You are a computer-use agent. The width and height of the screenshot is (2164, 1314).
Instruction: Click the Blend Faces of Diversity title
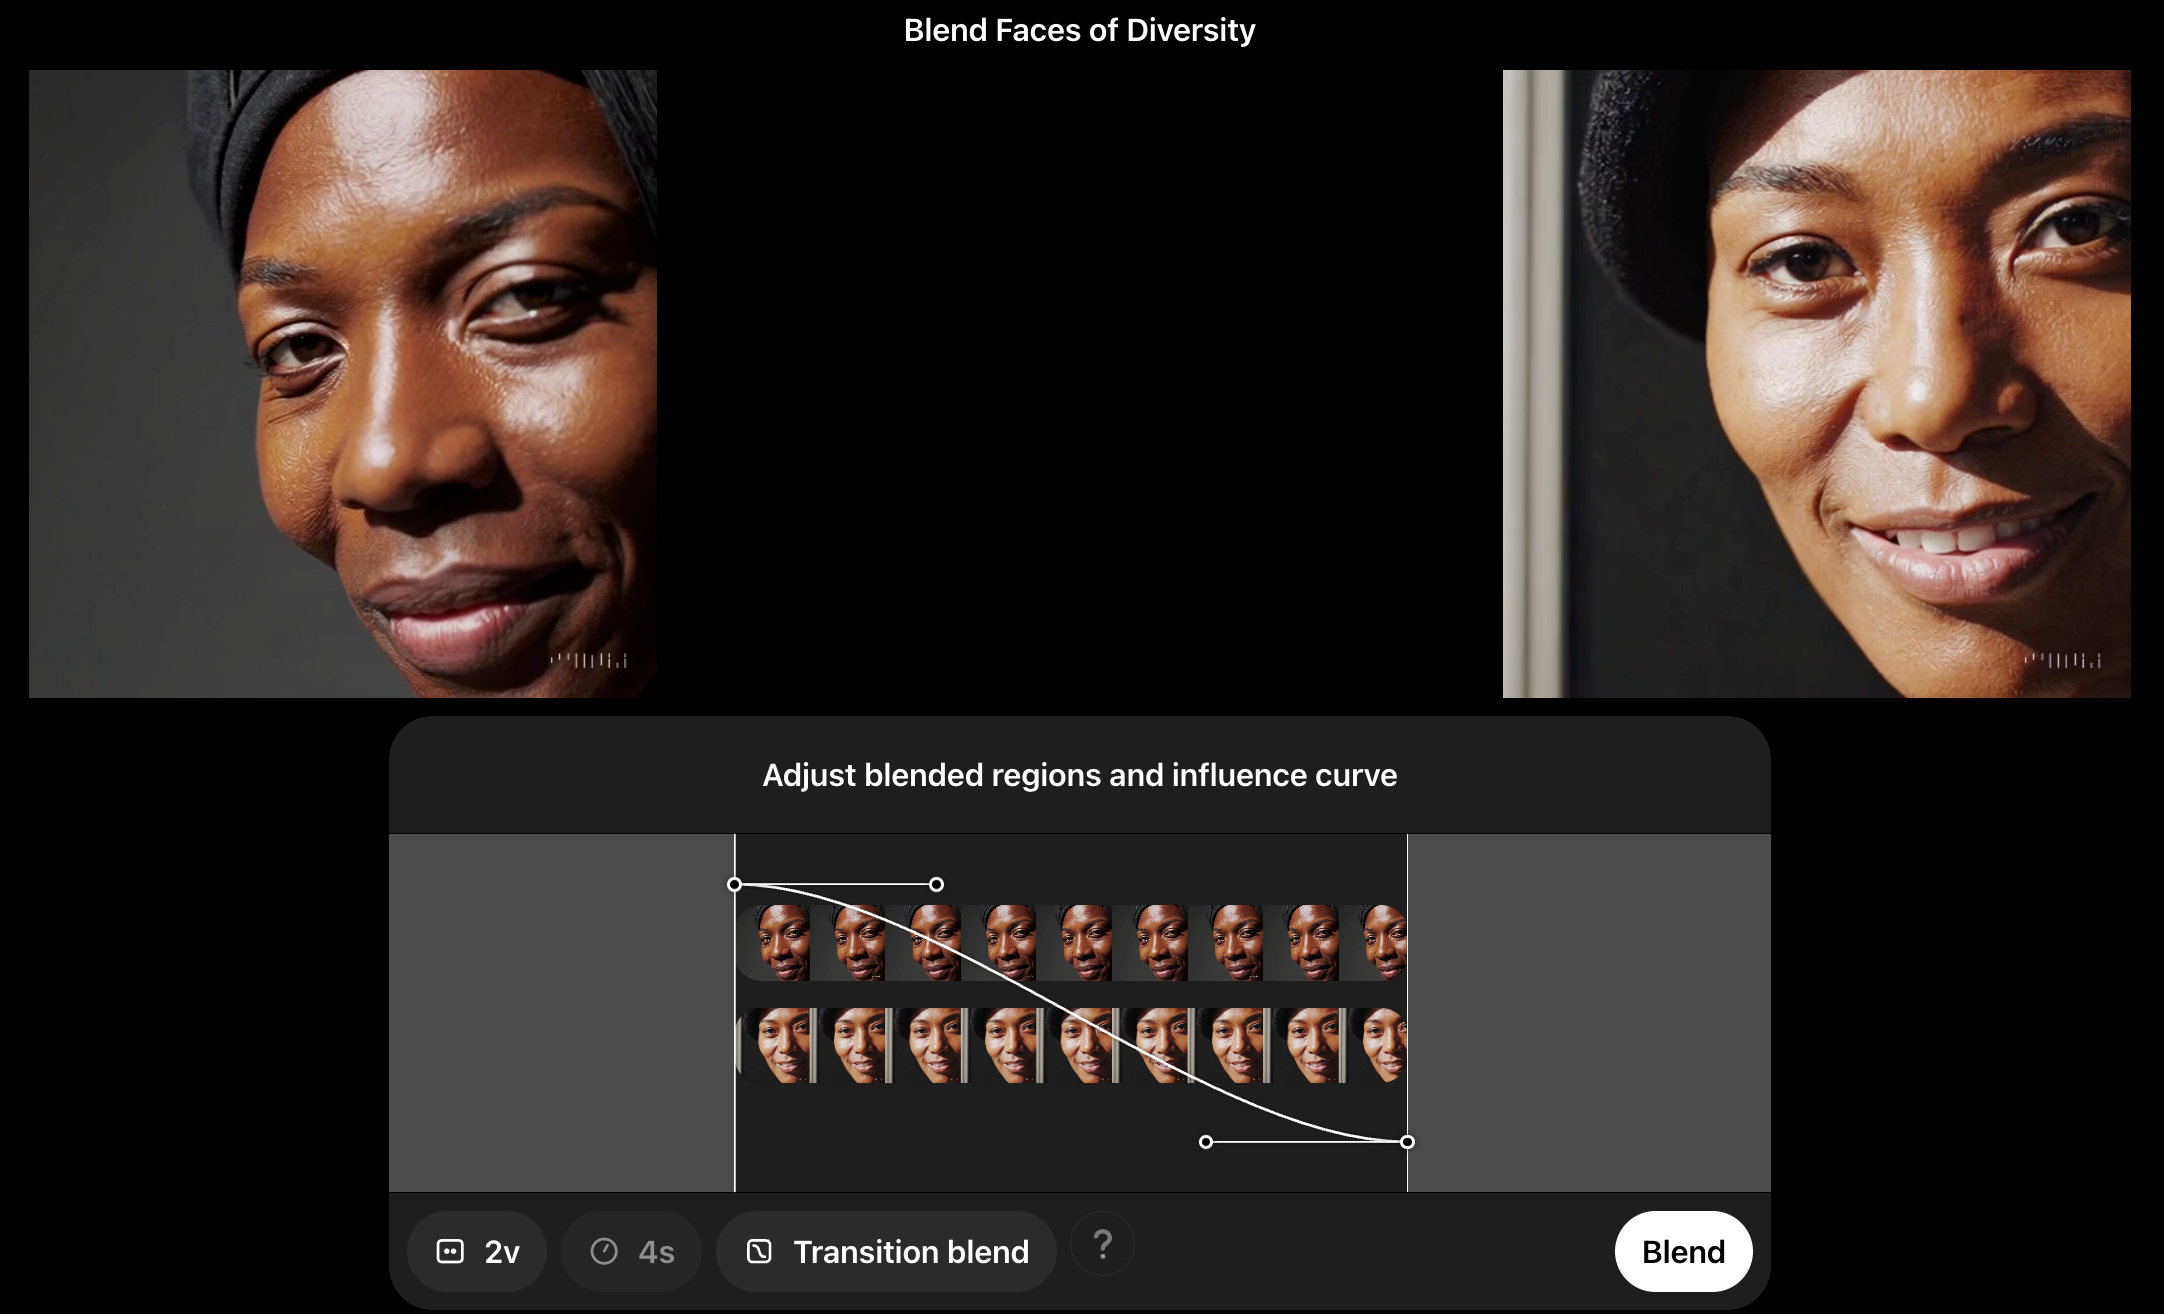(x=1079, y=30)
